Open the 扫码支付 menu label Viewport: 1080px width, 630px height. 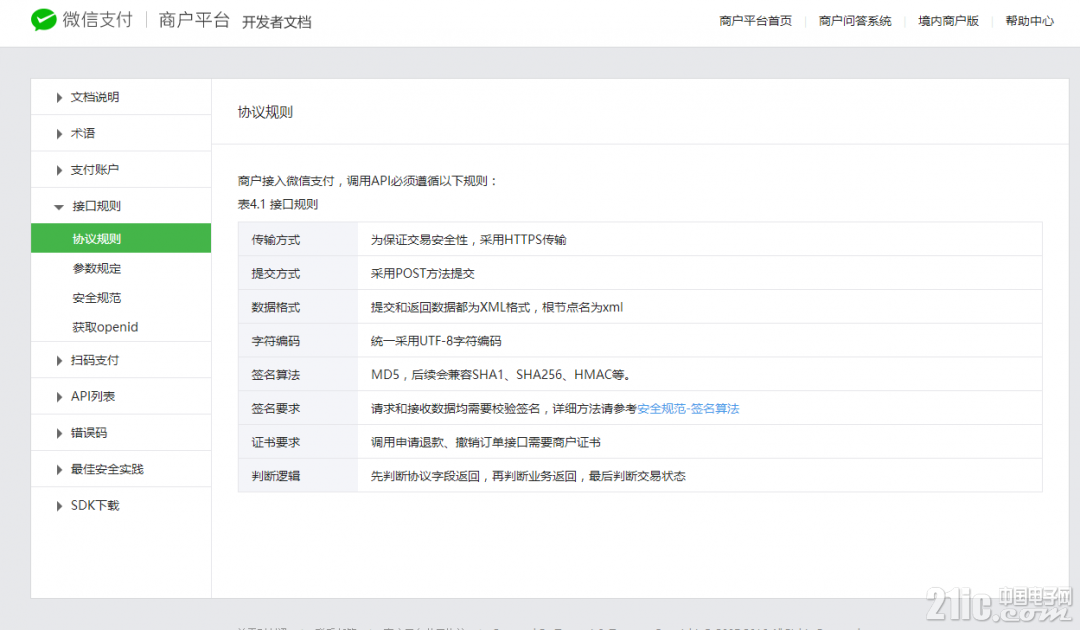(x=95, y=360)
